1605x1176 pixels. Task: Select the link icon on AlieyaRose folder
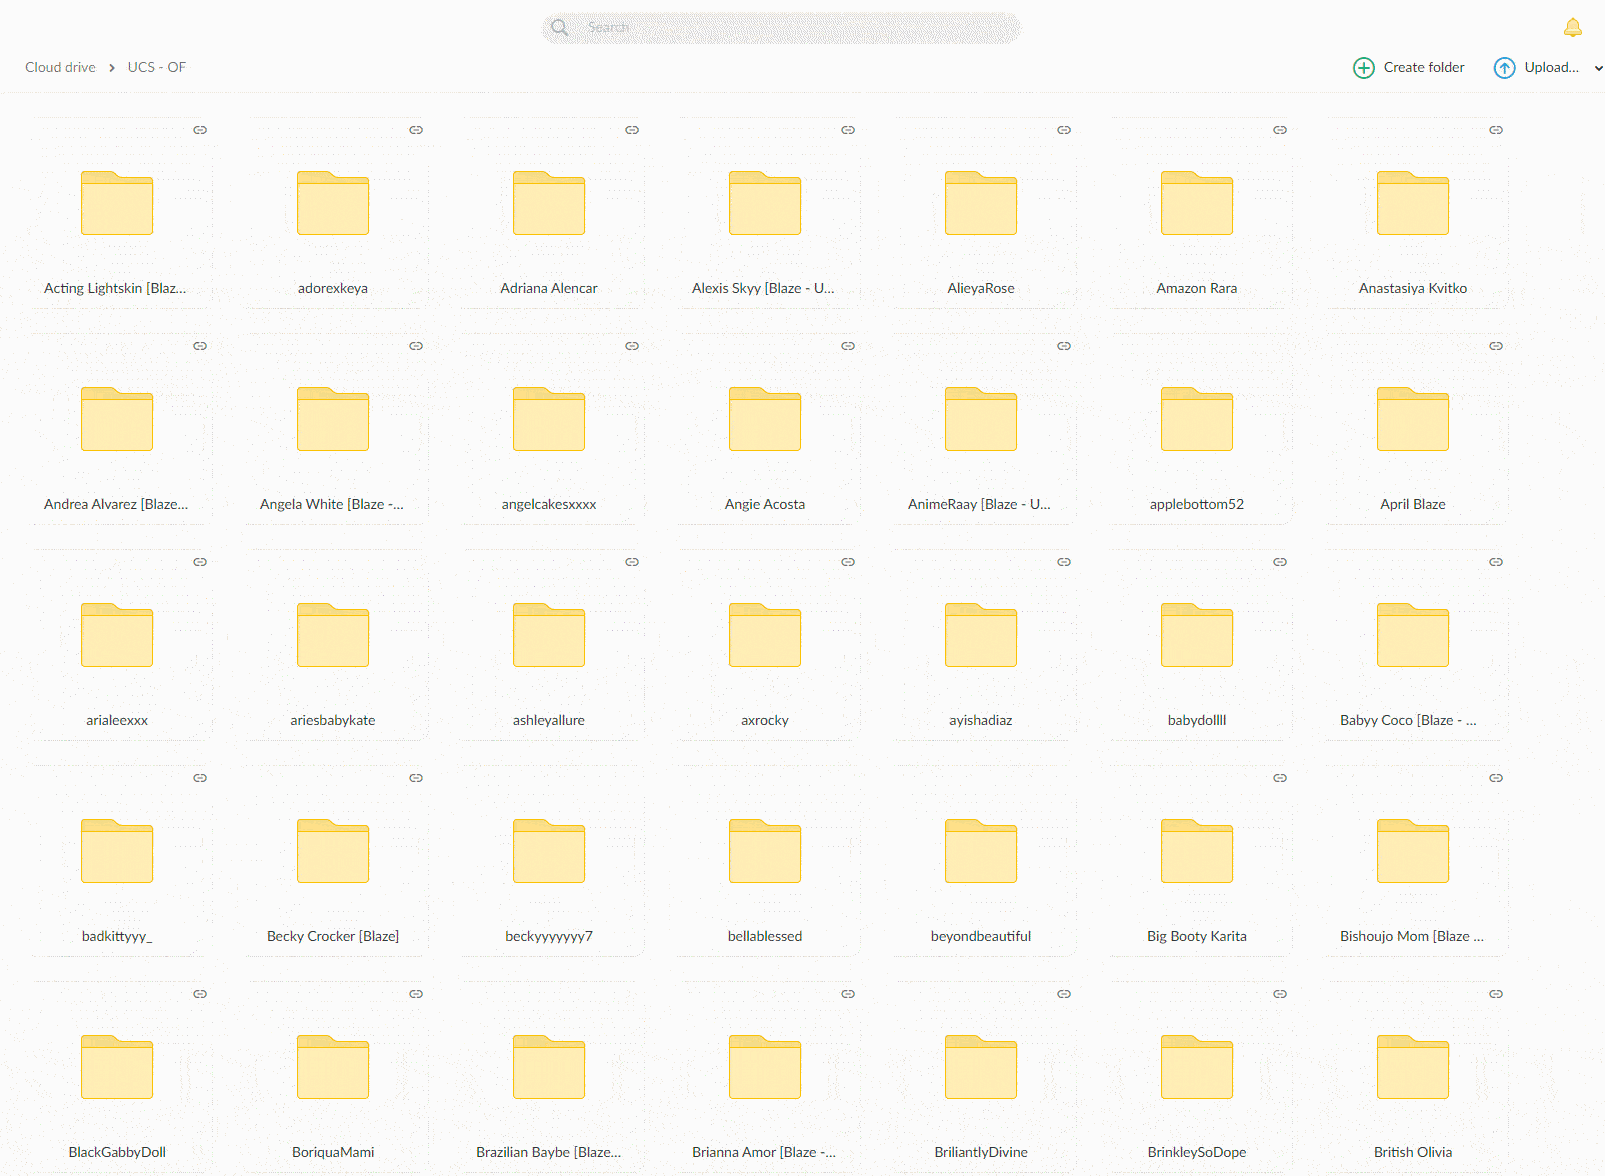pos(1064,130)
